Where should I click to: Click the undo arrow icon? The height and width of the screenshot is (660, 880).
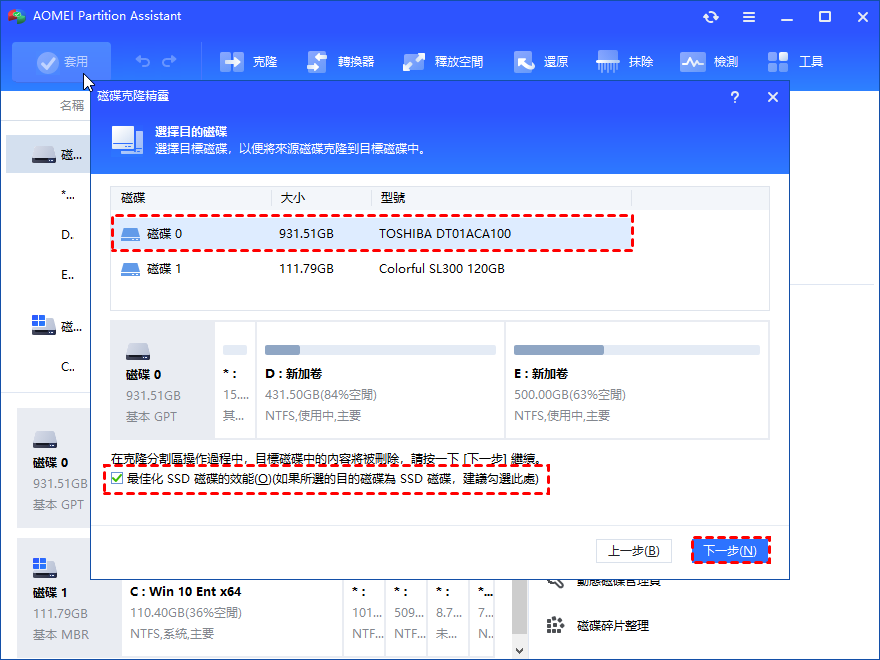click(x=143, y=61)
